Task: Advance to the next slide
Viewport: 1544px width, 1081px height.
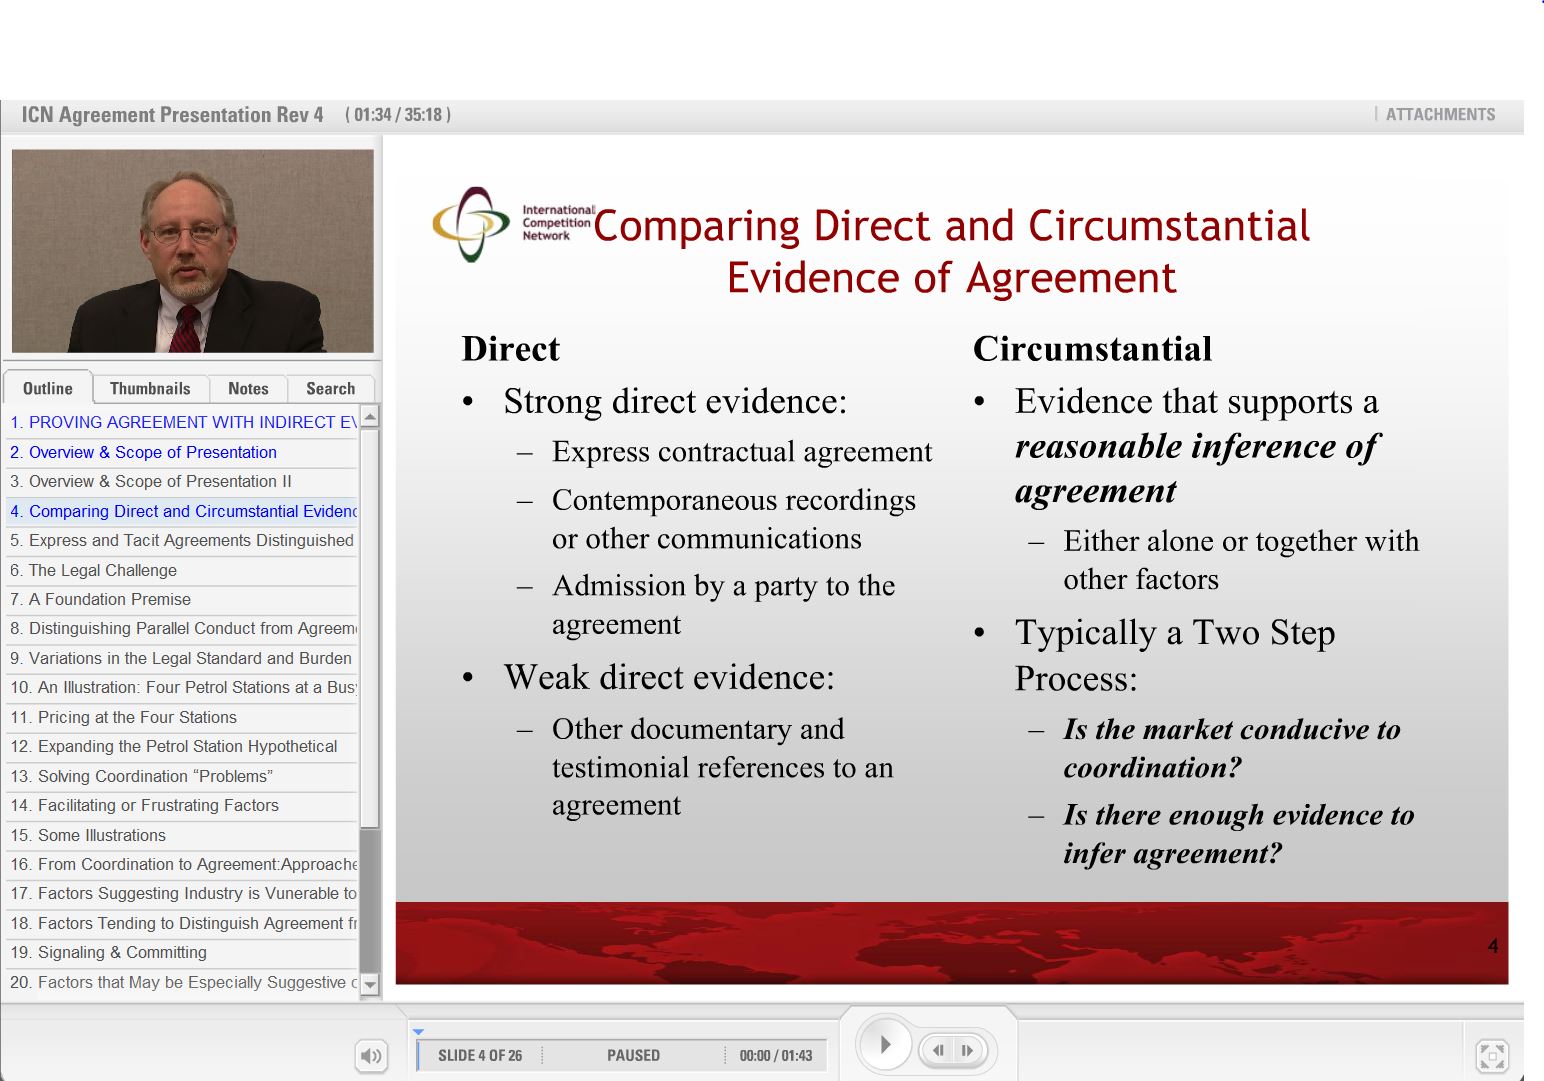Action: pos(967,1050)
